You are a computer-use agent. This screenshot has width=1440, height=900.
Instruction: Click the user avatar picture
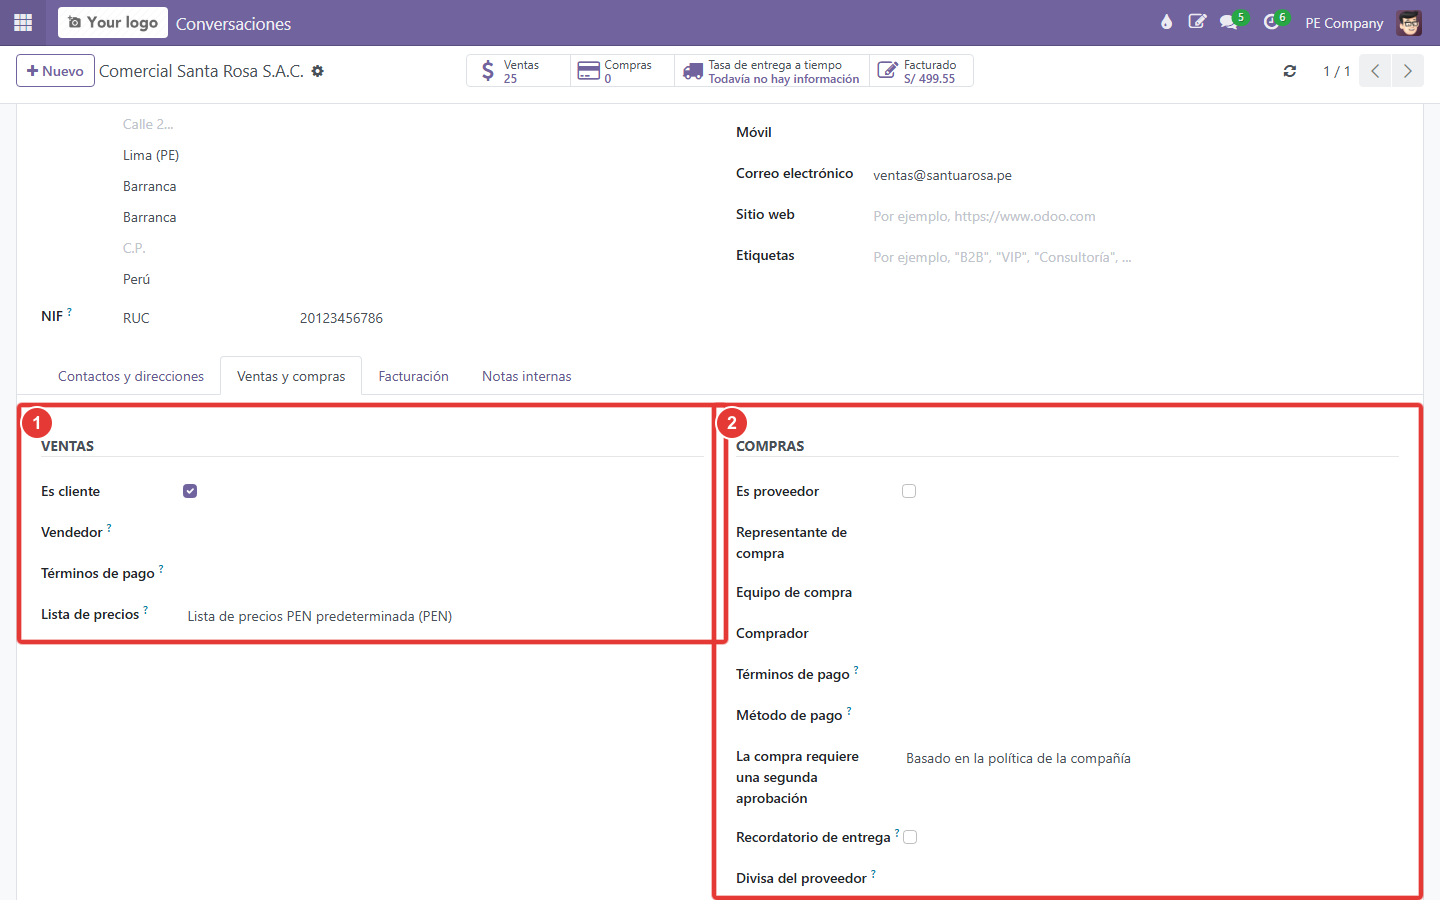pyautogui.click(x=1409, y=22)
